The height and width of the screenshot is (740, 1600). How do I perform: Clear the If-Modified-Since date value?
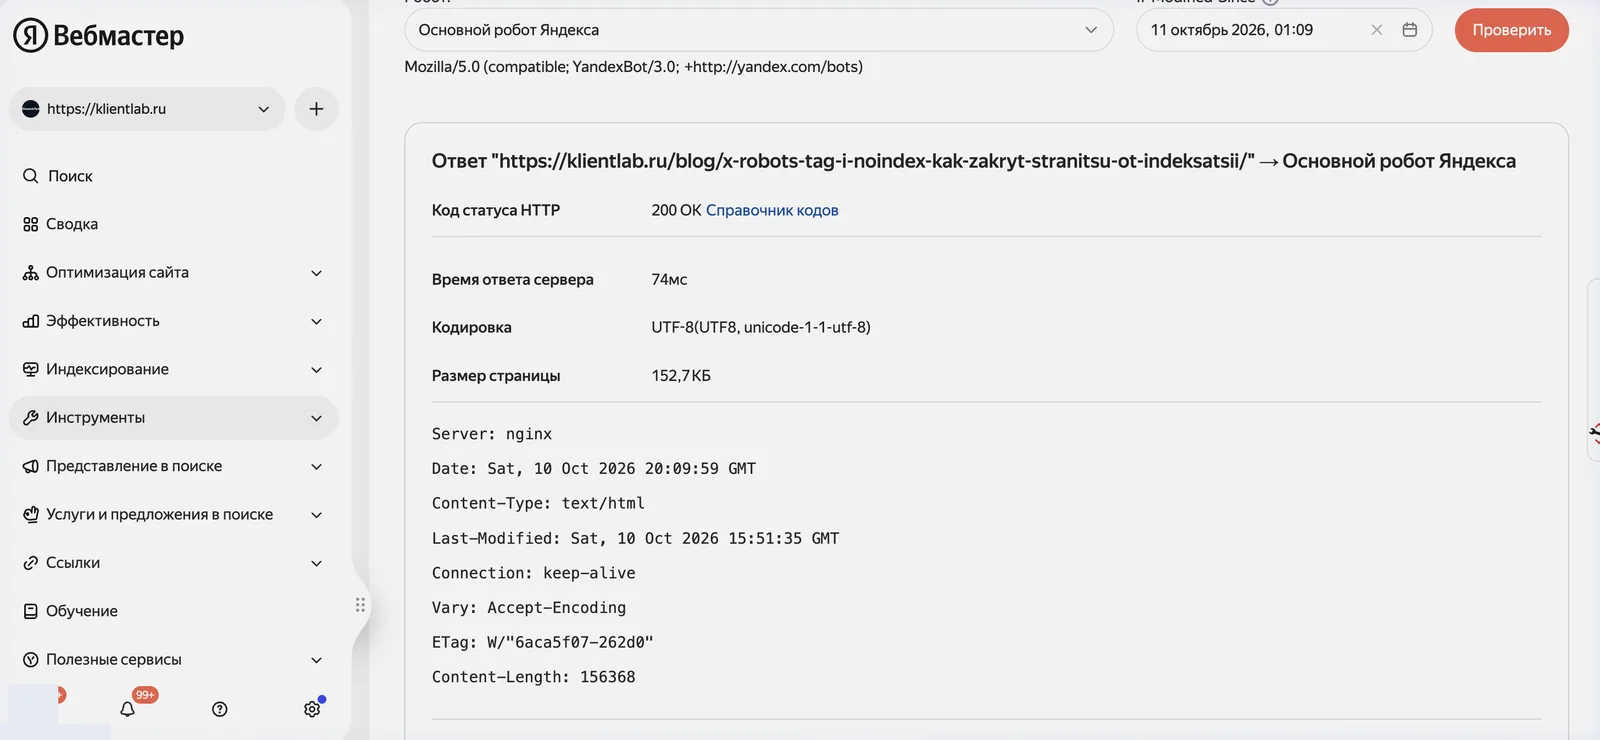[1377, 30]
